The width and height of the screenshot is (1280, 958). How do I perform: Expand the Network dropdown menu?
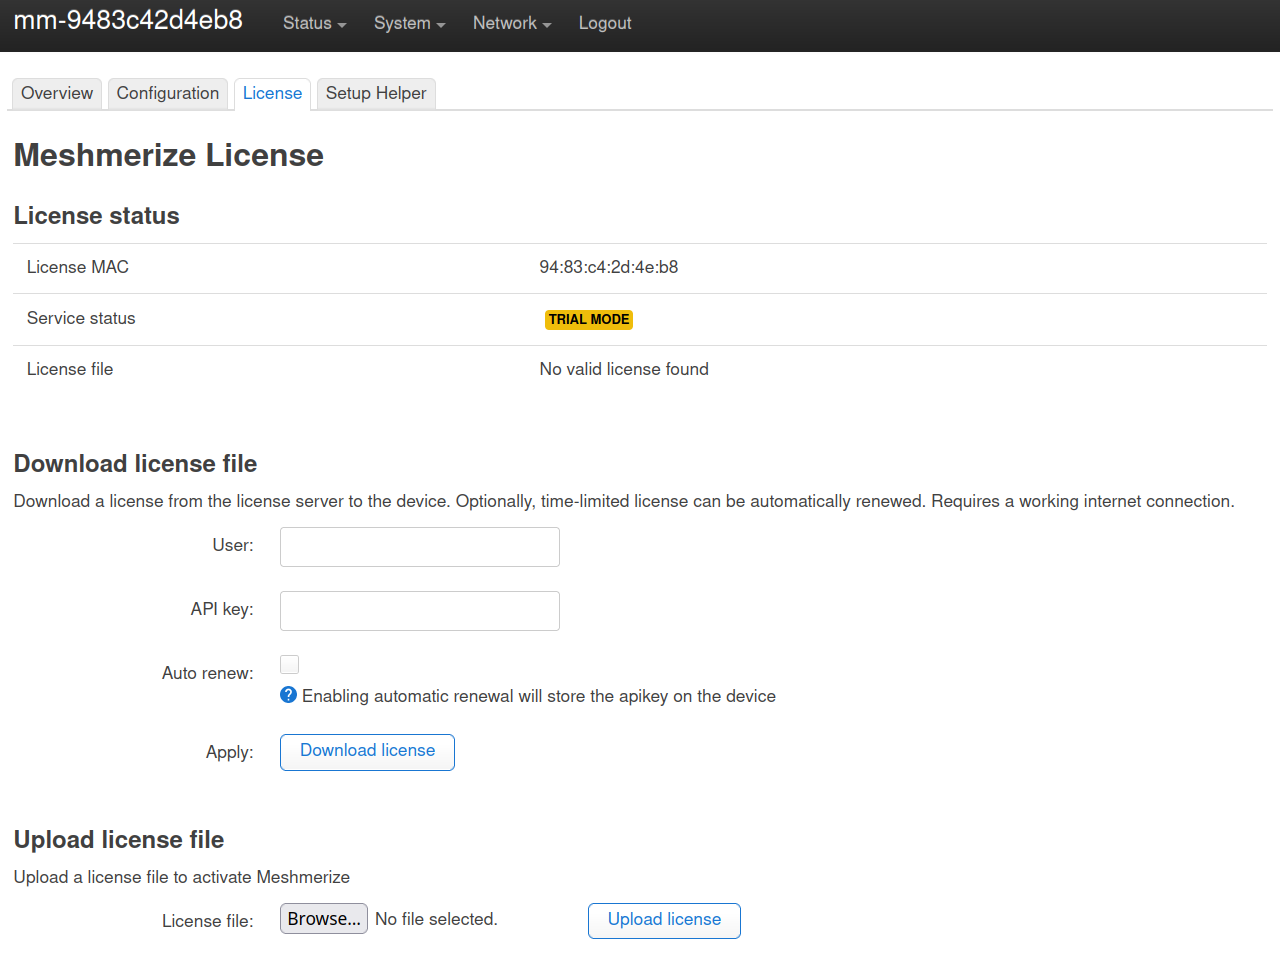[x=512, y=23]
